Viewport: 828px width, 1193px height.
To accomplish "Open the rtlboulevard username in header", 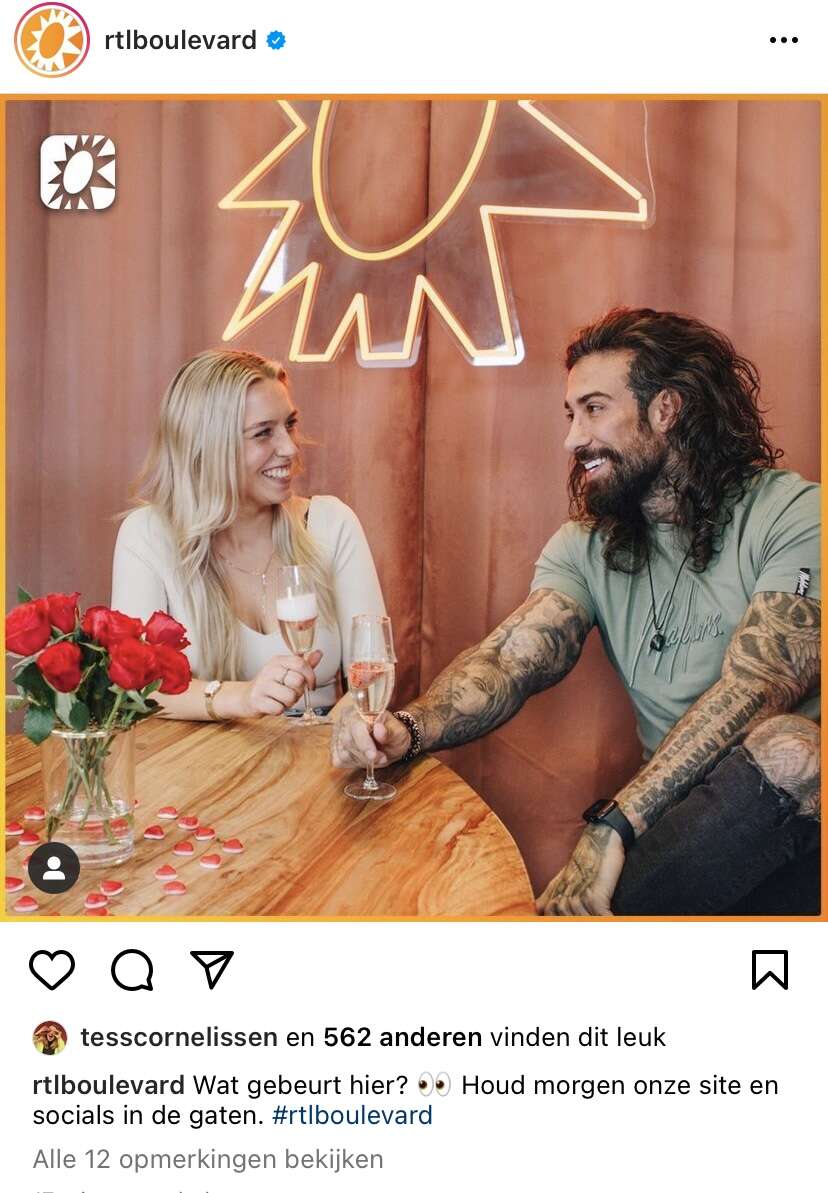I will [180, 40].
